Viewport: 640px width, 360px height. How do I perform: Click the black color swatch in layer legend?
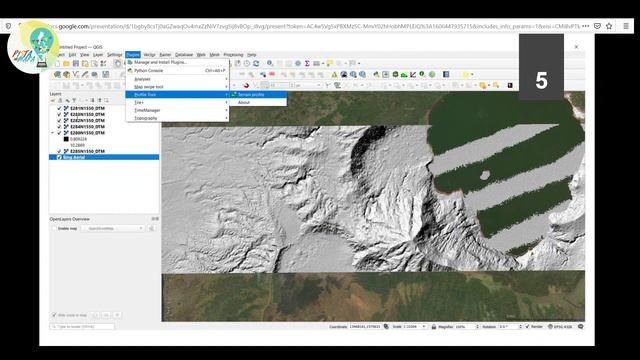click(x=66, y=139)
